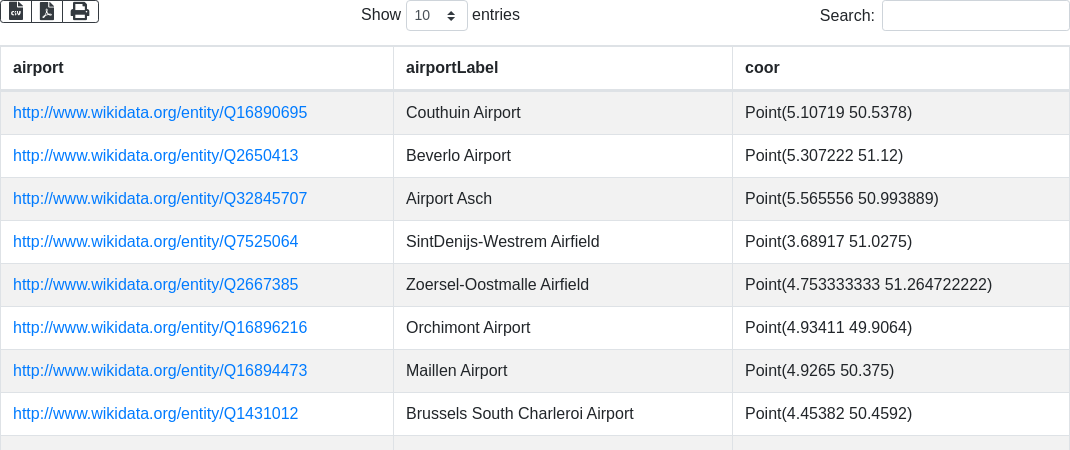
Task: Open Wikidata link Q16894473
Action: tap(160, 371)
